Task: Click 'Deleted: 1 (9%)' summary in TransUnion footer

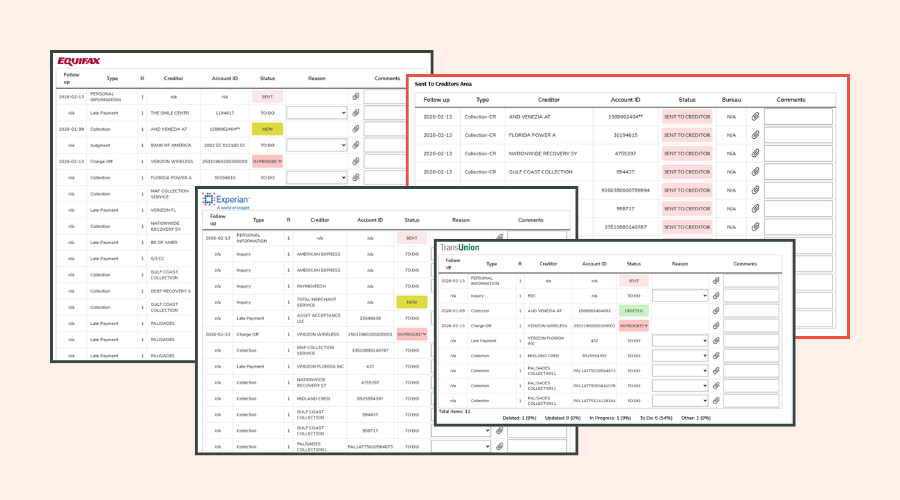Action: (x=519, y=418)
